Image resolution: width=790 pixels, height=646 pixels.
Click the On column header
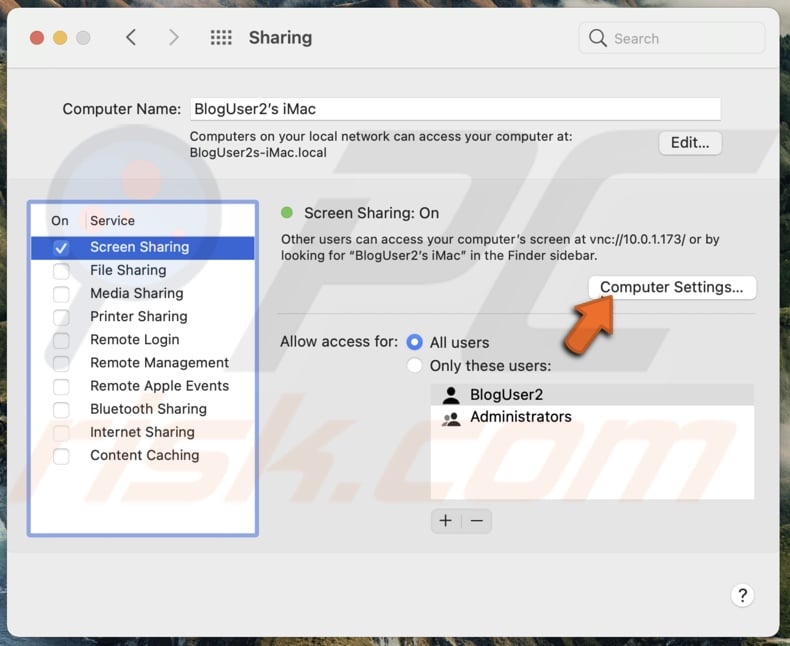point(59,221)
